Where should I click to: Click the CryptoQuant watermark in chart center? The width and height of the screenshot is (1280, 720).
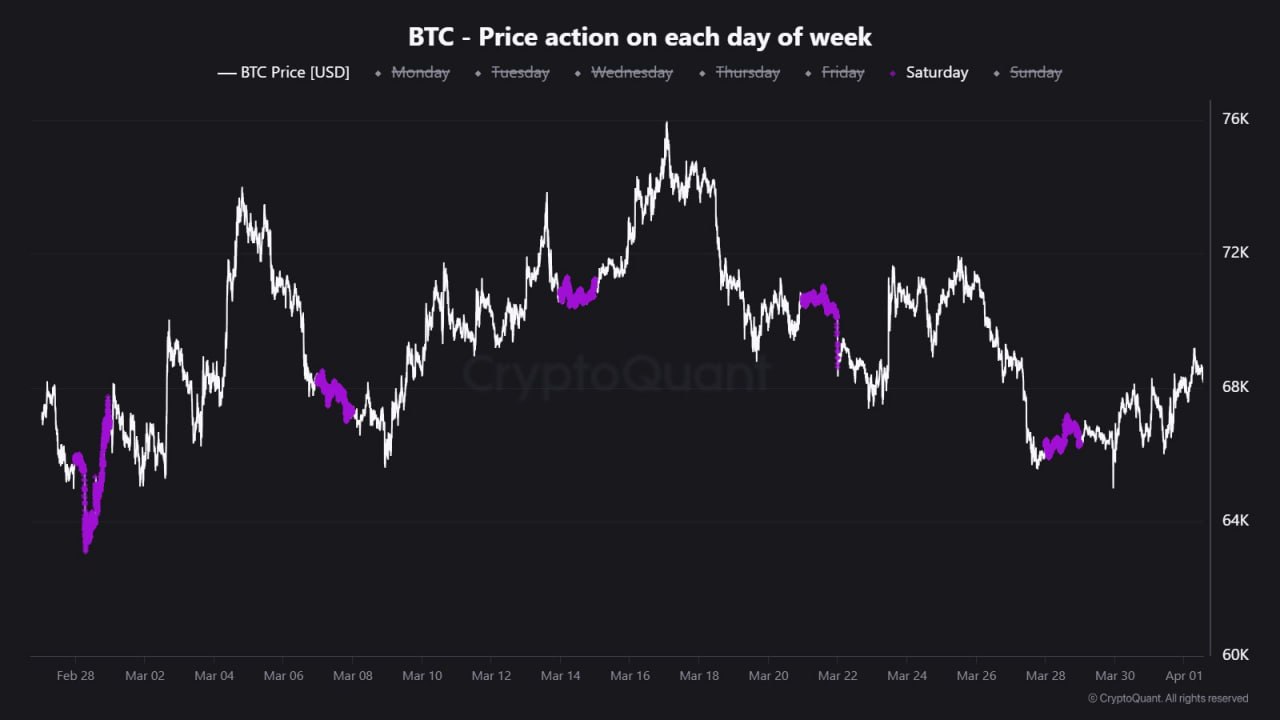tap(616, 376)
